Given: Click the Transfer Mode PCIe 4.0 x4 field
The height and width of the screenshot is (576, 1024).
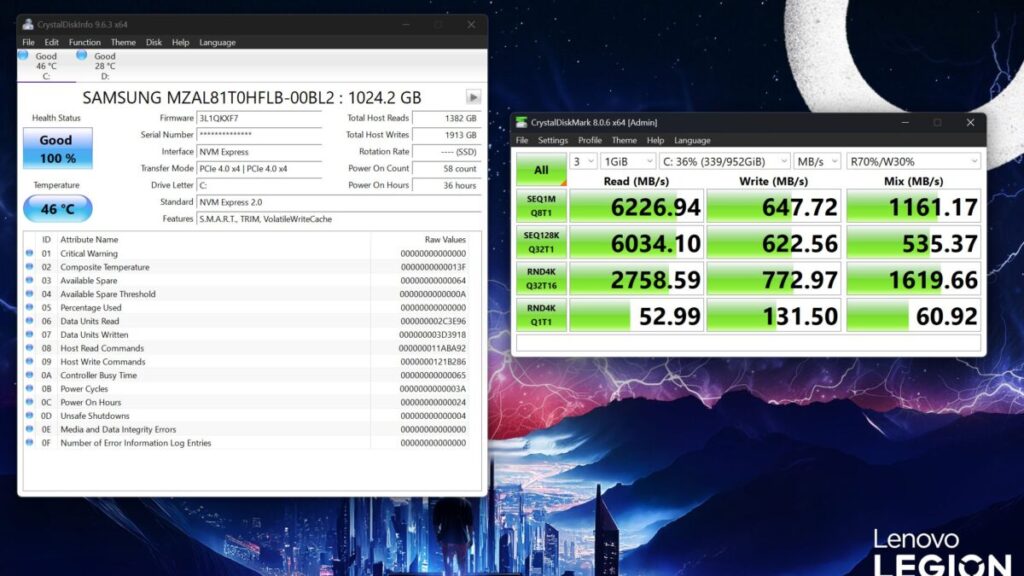Looking at the screenshot, I should pos(259,168).
